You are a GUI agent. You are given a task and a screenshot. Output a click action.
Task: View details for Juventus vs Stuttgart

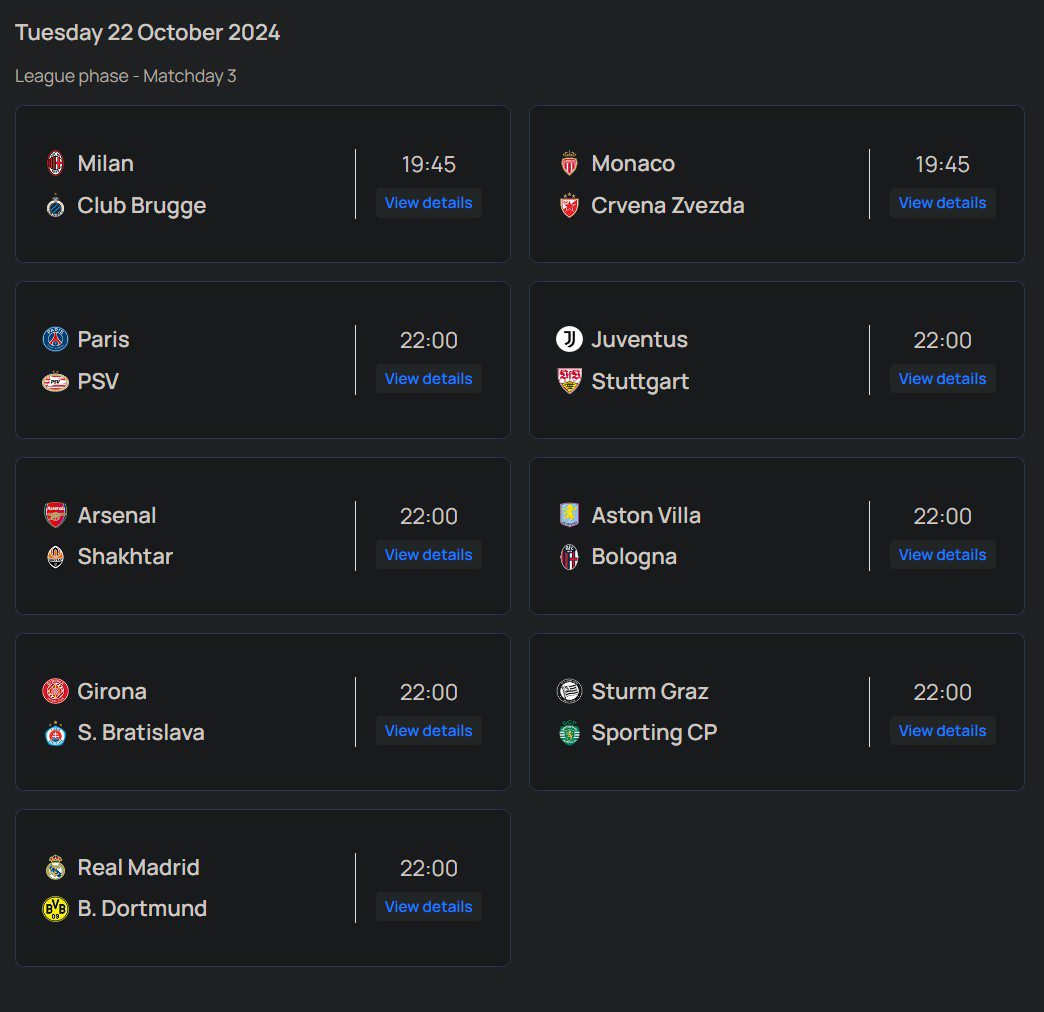point(942,378)
